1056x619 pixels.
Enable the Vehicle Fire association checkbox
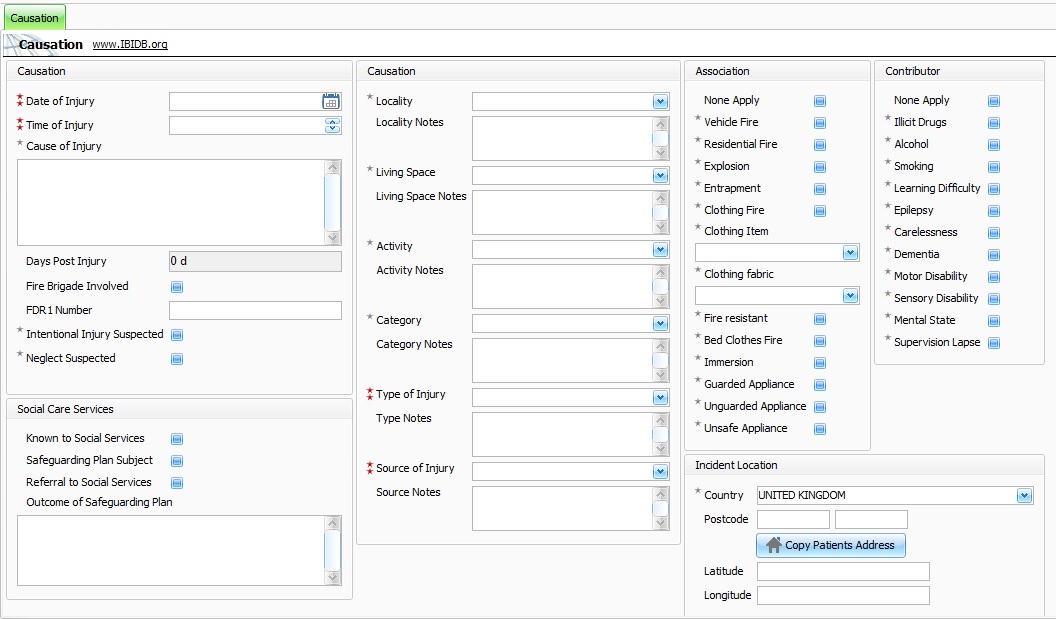[819, 123]
